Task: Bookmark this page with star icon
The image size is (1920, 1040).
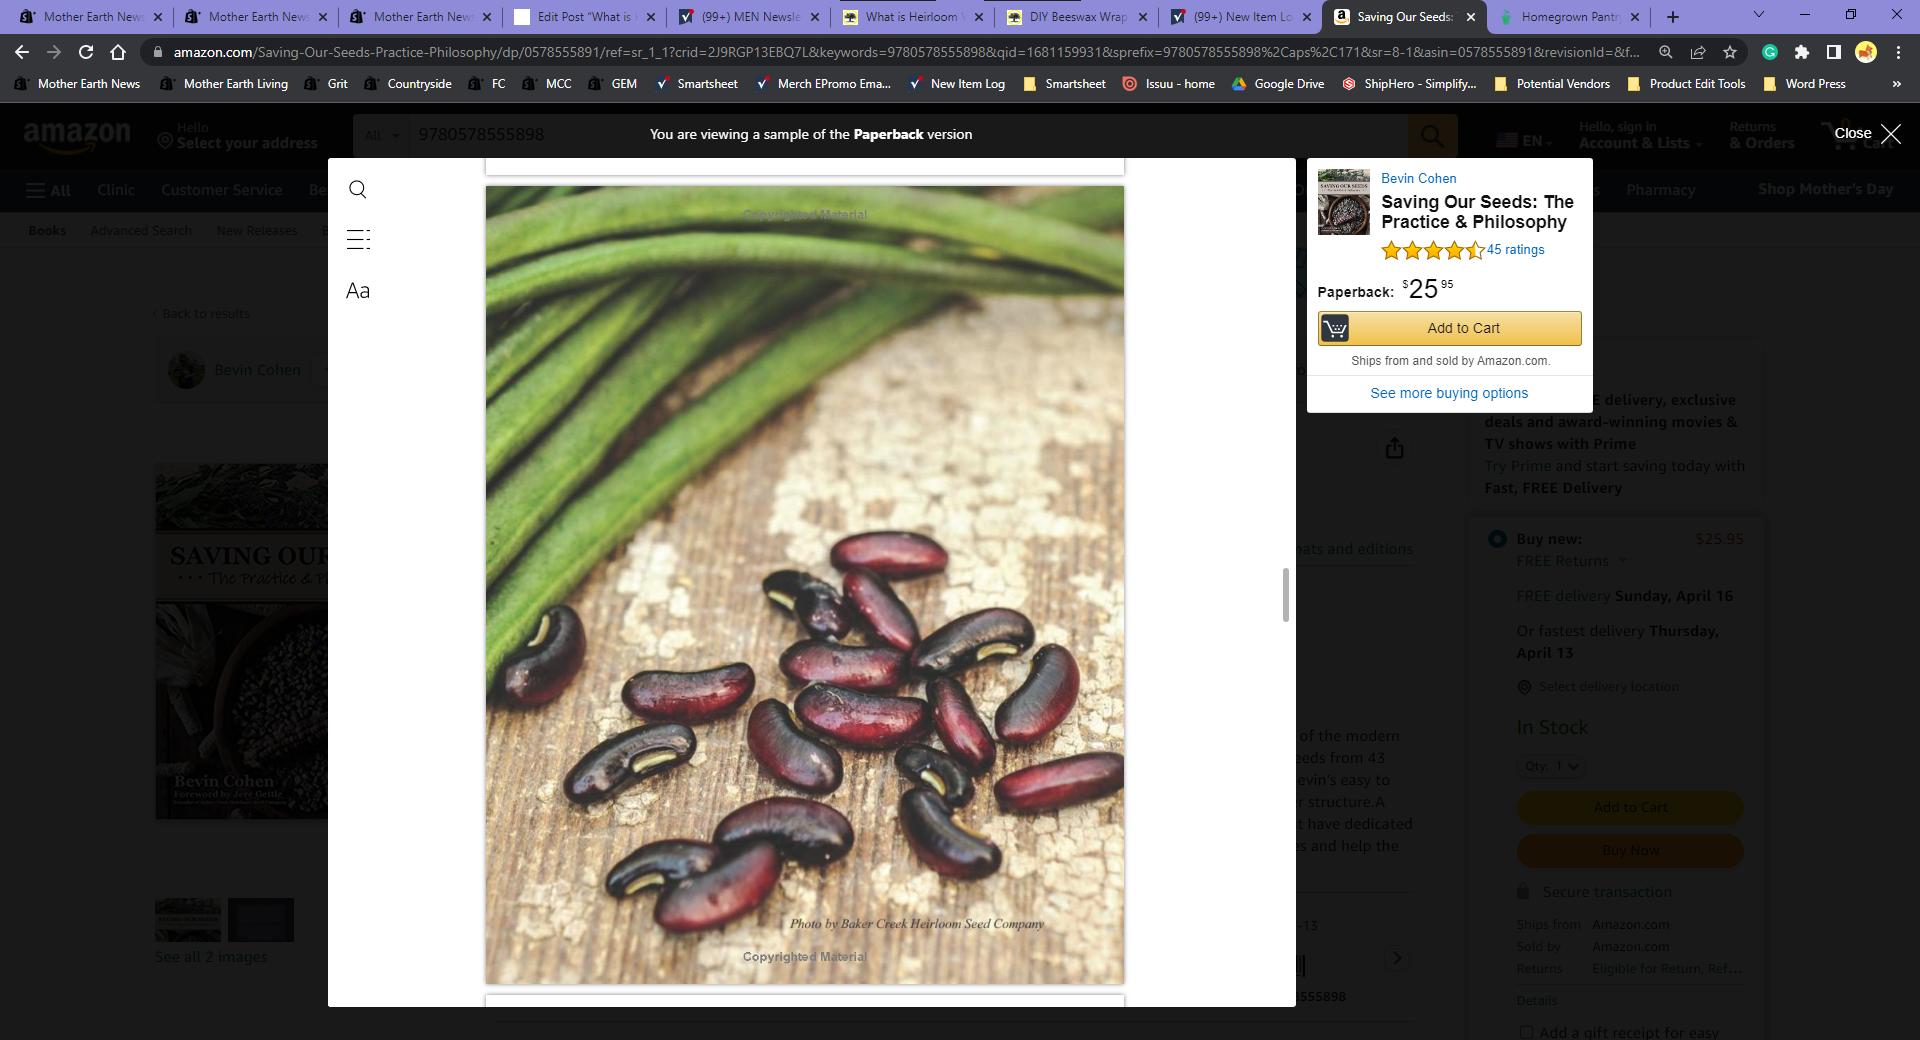Action: pos(1730,52)
